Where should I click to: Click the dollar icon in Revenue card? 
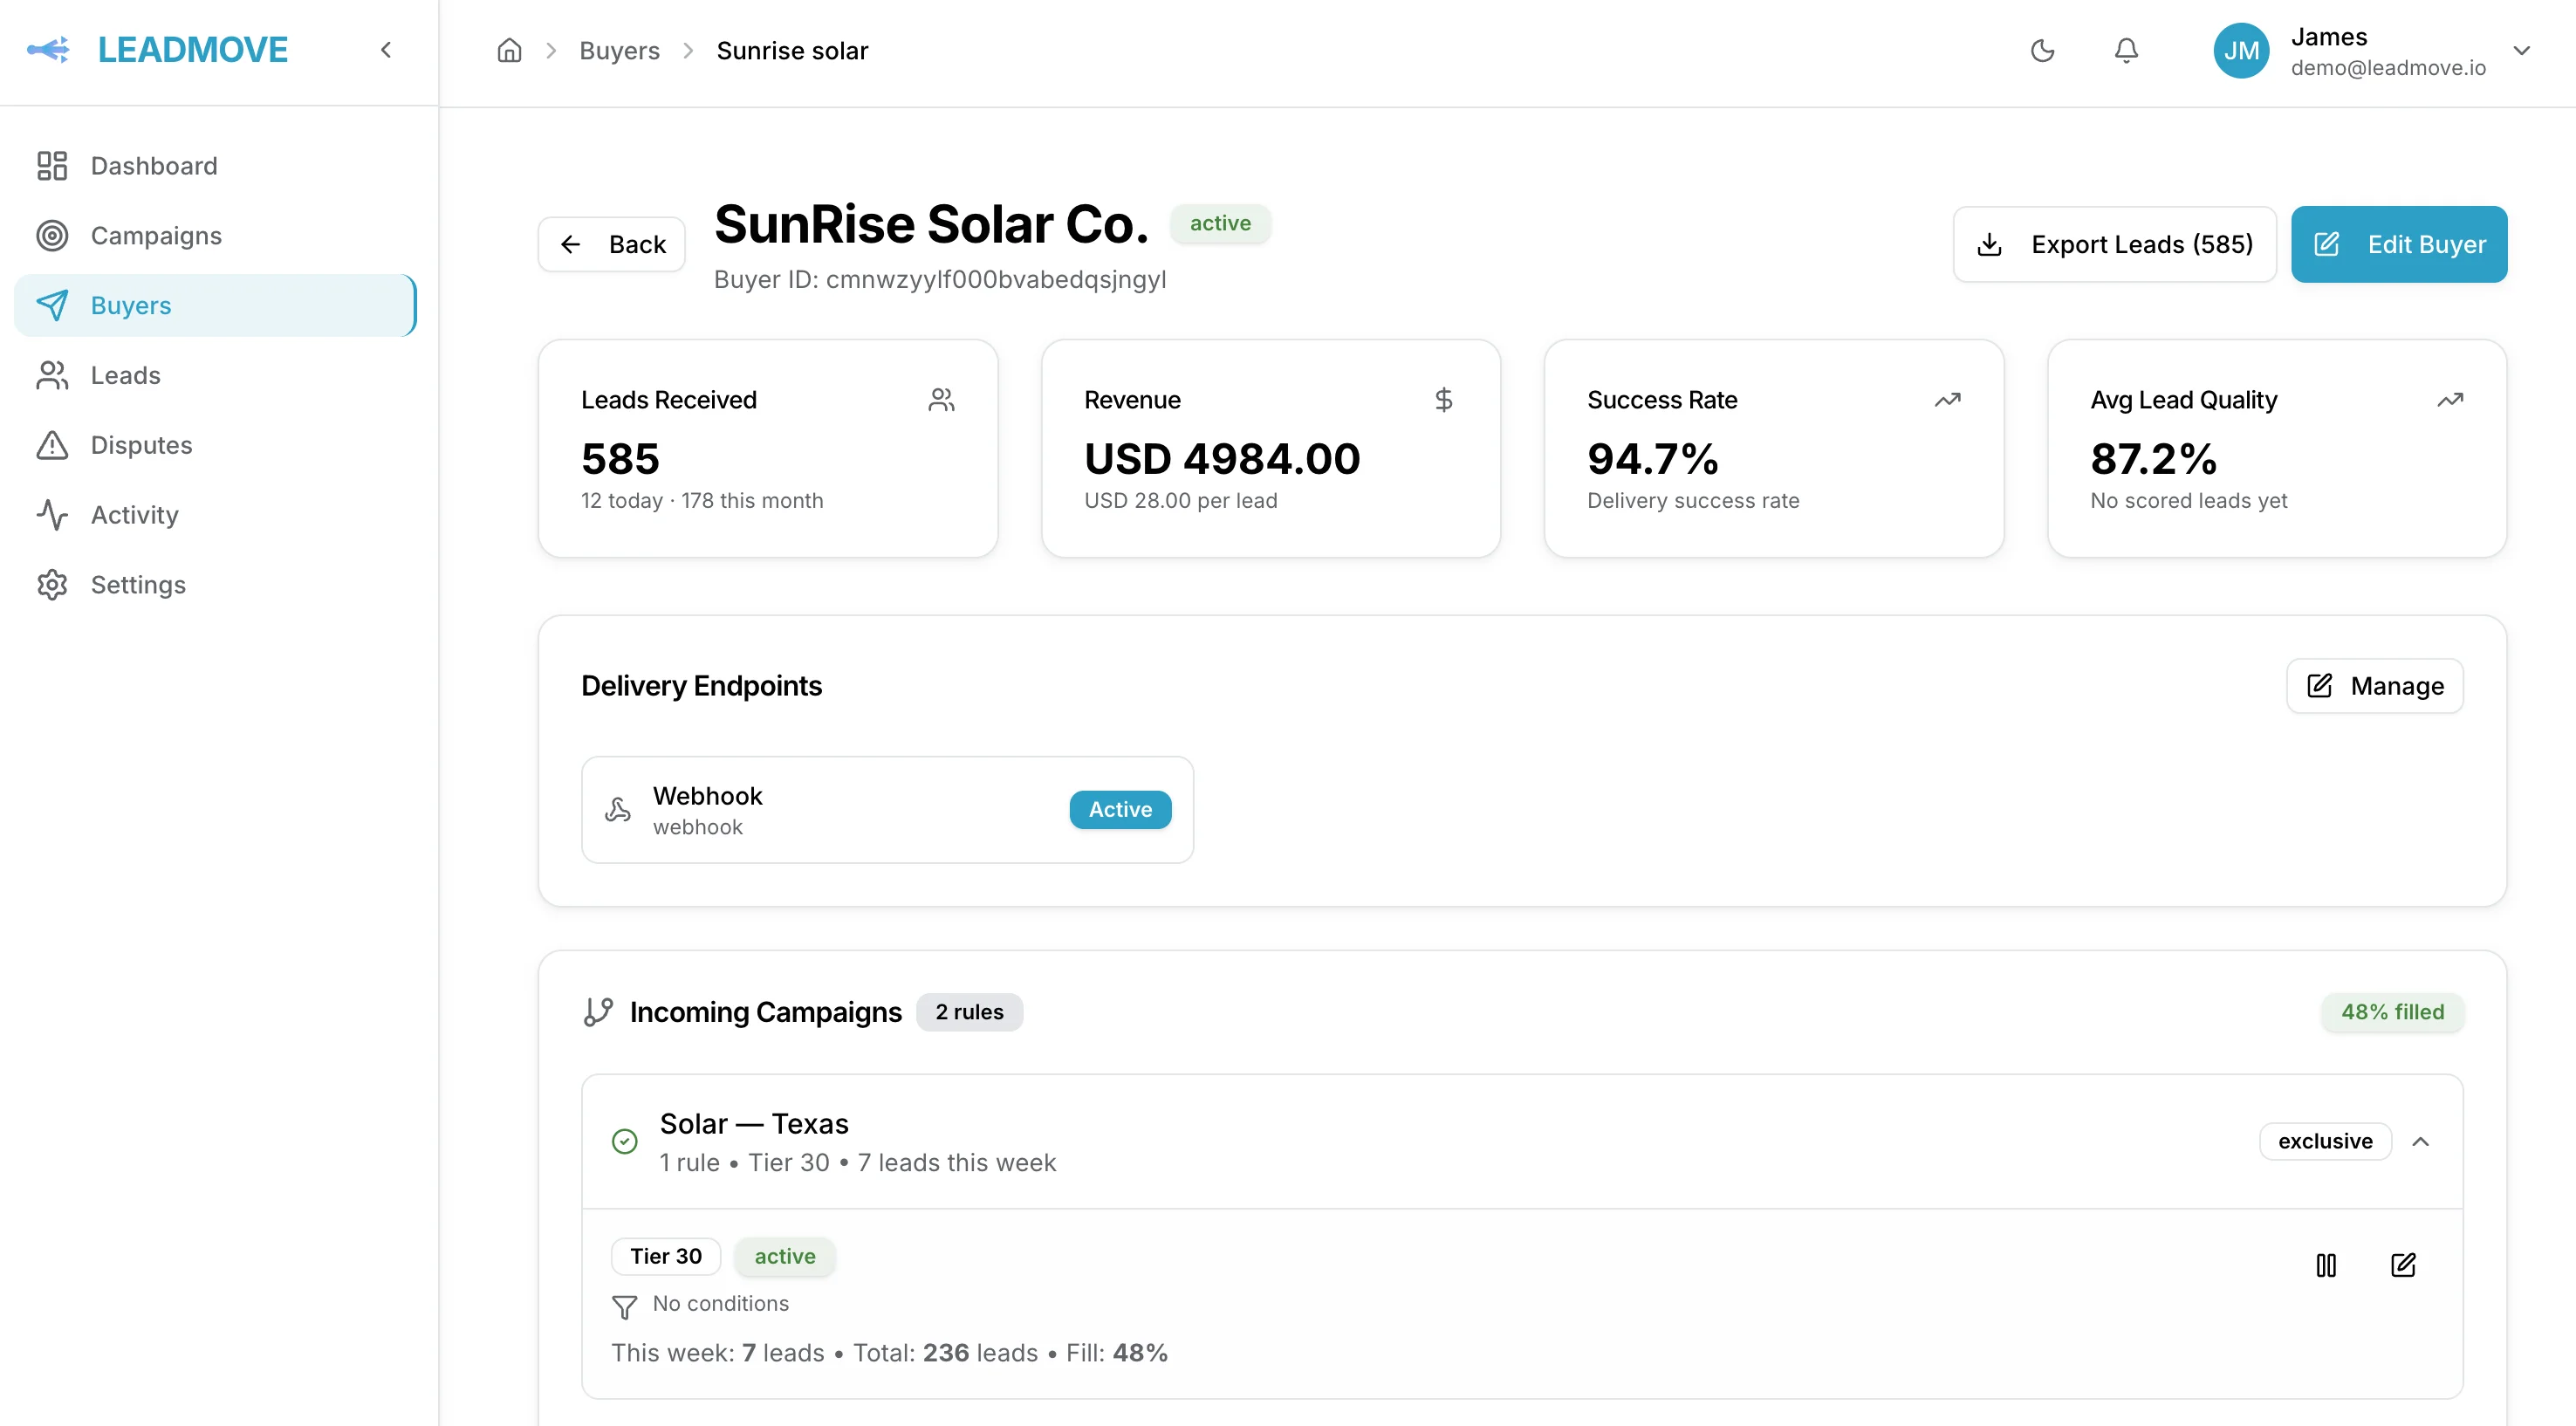tap(1443, 400)
